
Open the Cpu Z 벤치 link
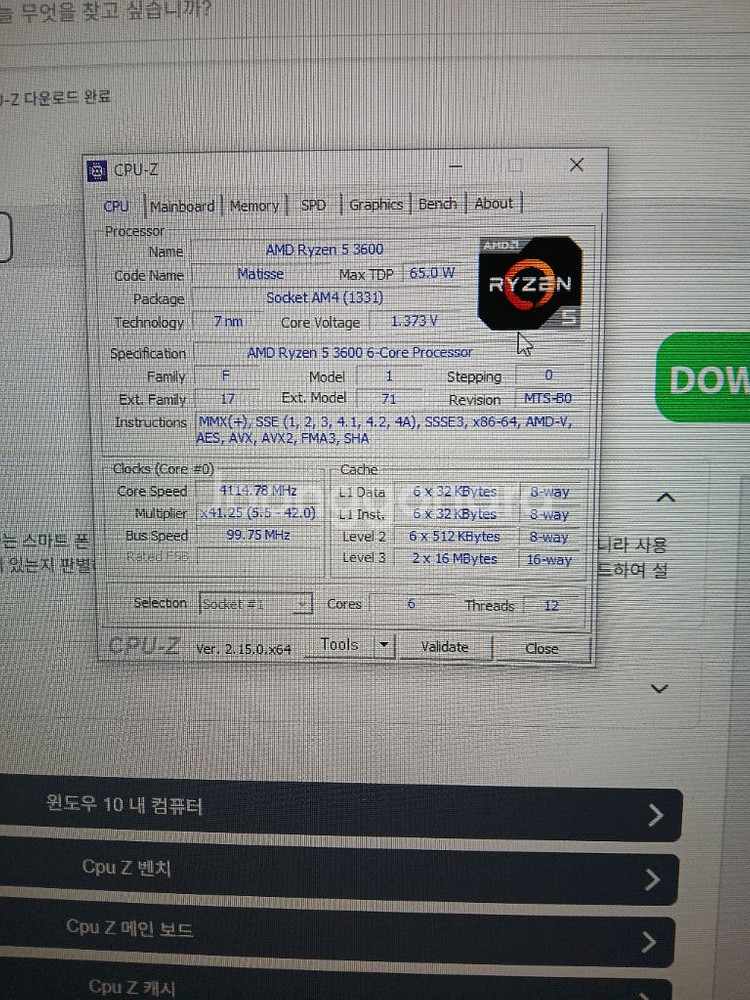click(337, 871)
